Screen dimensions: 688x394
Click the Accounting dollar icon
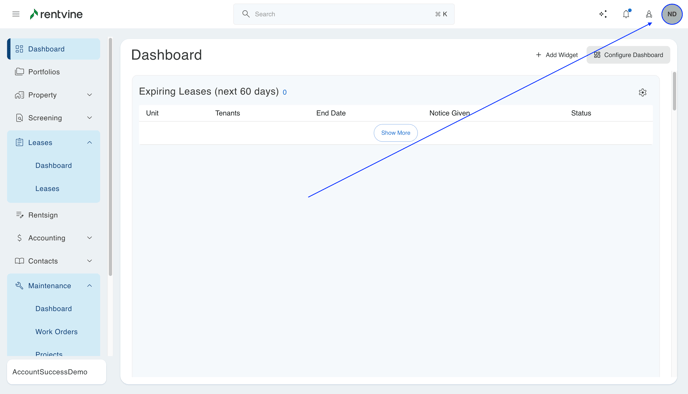pyautogui.click(x=19, y=238)
